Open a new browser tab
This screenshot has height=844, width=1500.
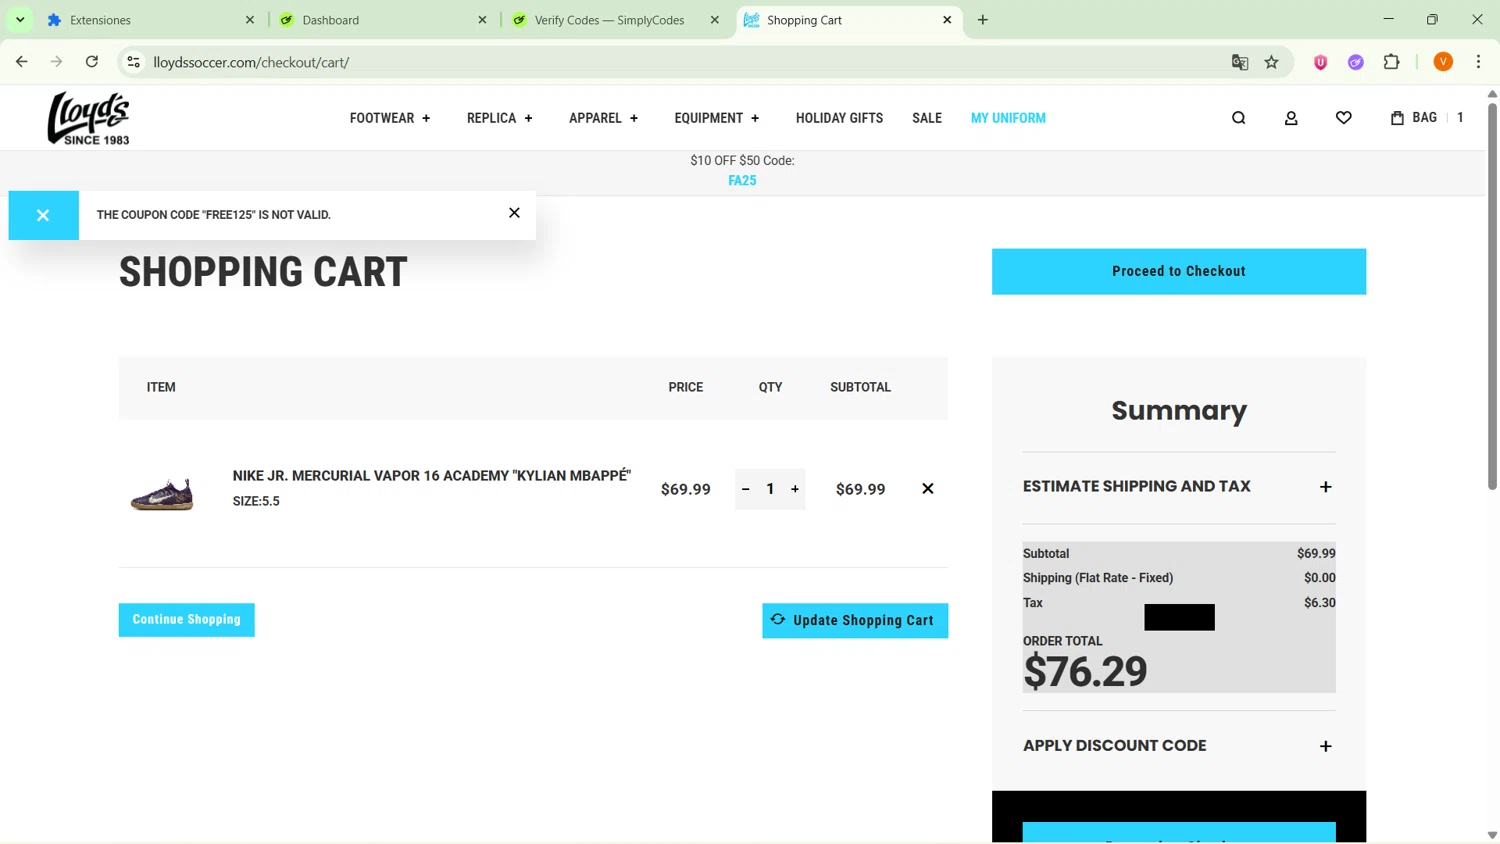tap(983, 20)
